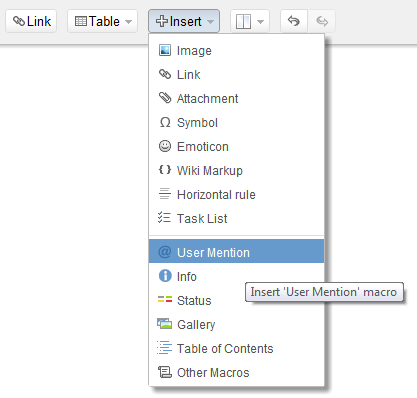Click the Gallery pictures icon
The width and height of the screenshot is (417, 398).
click(x=165, y=324)
